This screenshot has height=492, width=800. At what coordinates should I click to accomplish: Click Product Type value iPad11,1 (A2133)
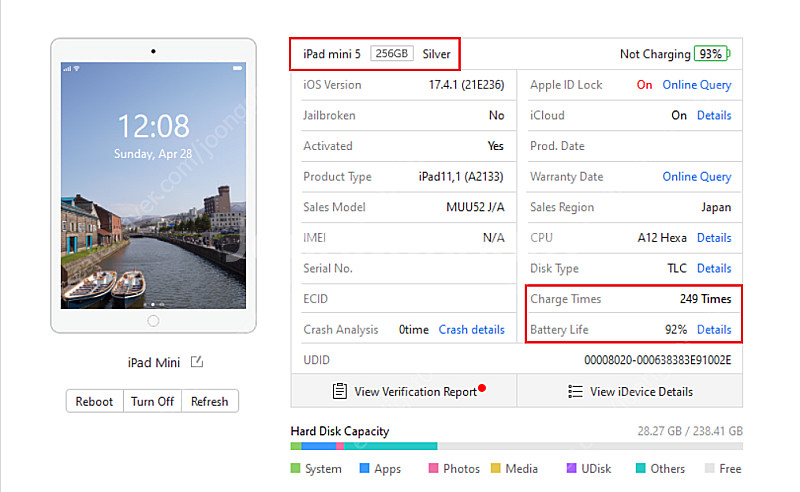(461, 177)
